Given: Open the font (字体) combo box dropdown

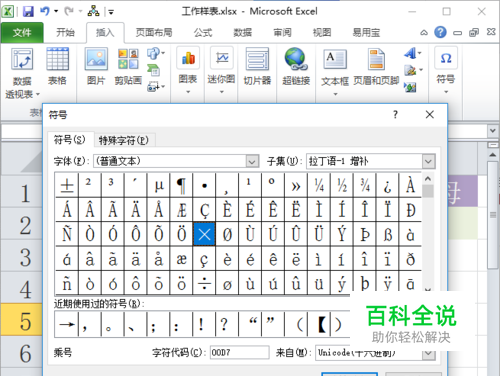Looking at the screenshot, I should click(252, 161).
